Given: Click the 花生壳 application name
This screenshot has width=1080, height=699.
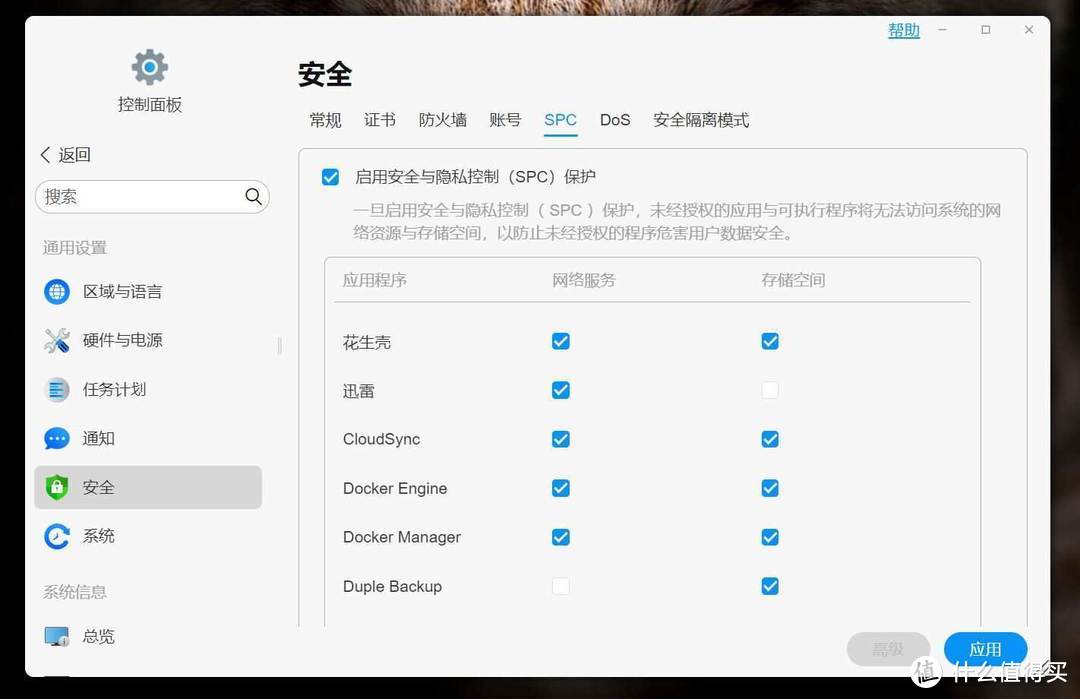Looking at the screenshot, I should tap(366, 342).
